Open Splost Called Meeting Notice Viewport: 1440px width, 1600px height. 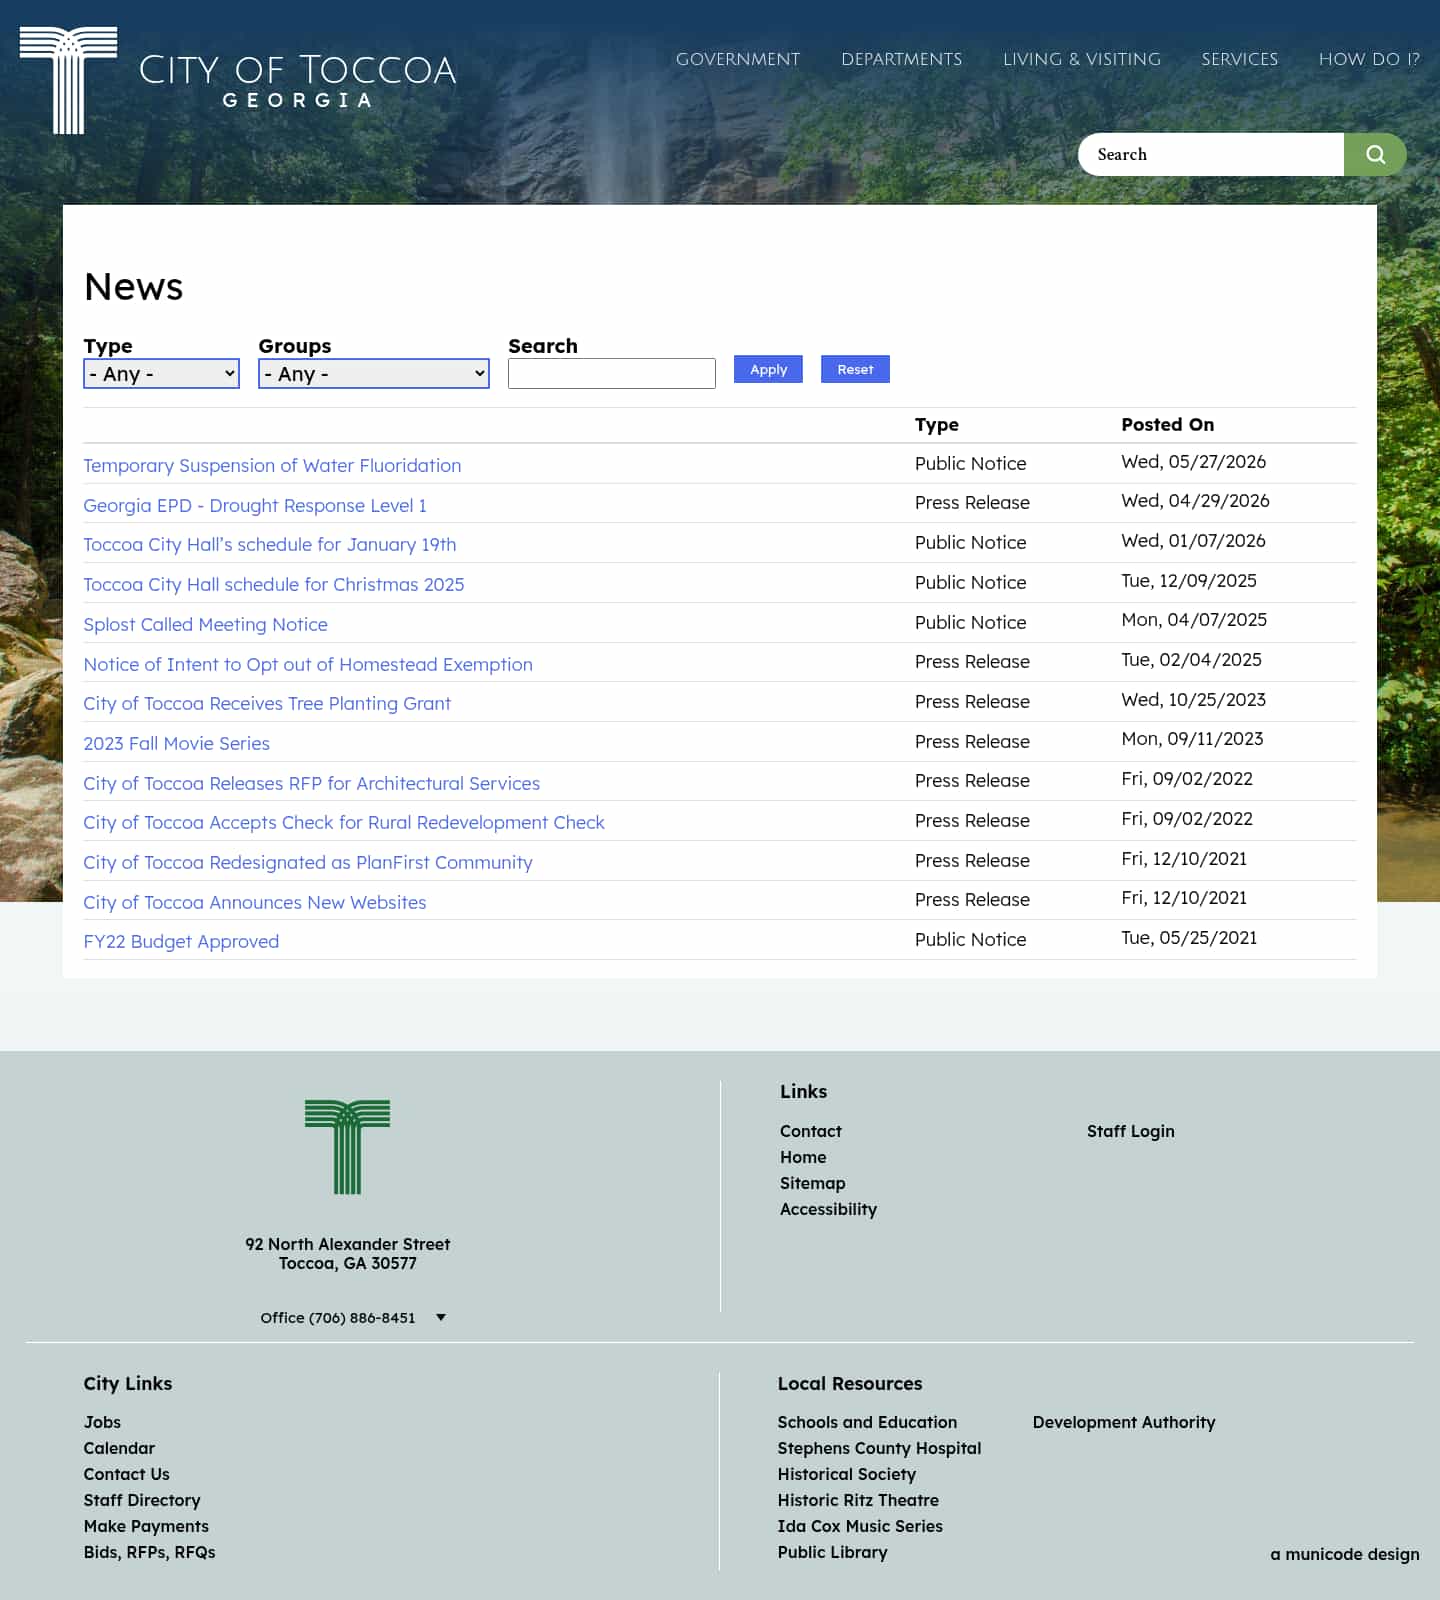point(205,624)
